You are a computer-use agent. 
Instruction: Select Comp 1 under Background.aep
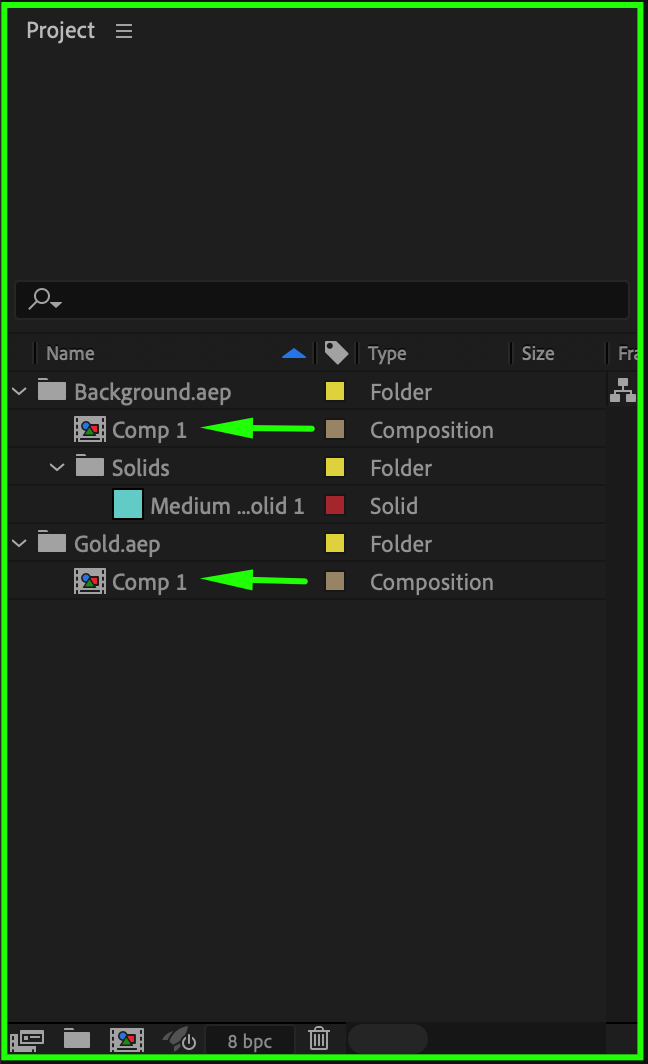pos(149,430)
